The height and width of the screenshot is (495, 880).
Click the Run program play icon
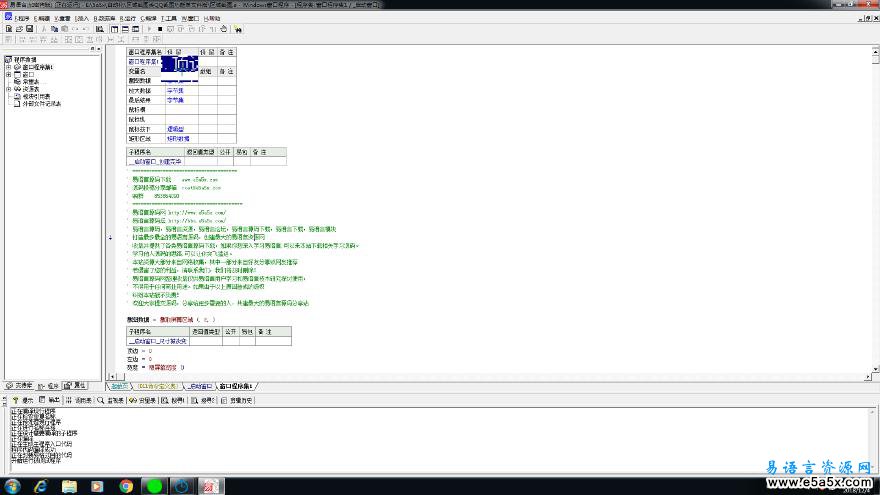(x=148, y=29)
